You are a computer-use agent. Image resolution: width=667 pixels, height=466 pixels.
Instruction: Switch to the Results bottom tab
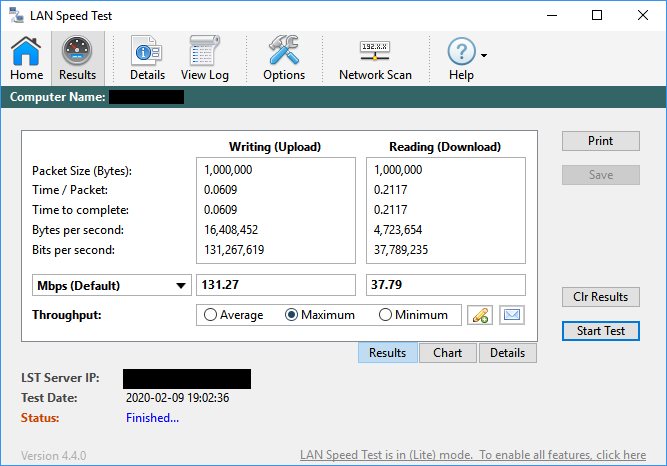[388, 353]
